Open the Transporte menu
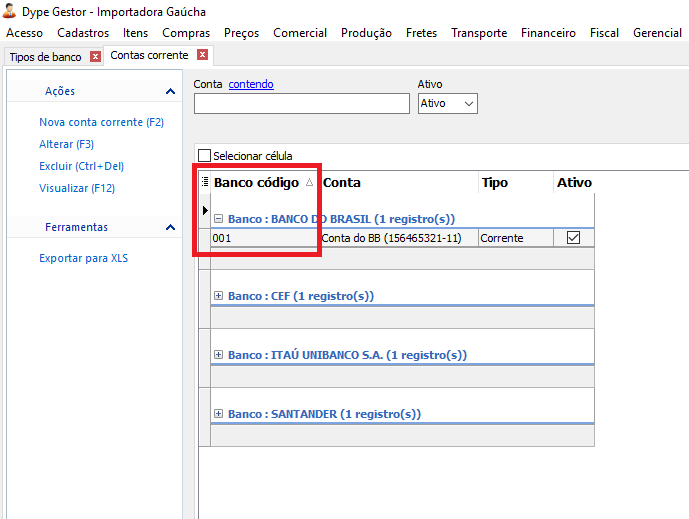Viewport: 689px width, 519px height. [x=479, y=33]
